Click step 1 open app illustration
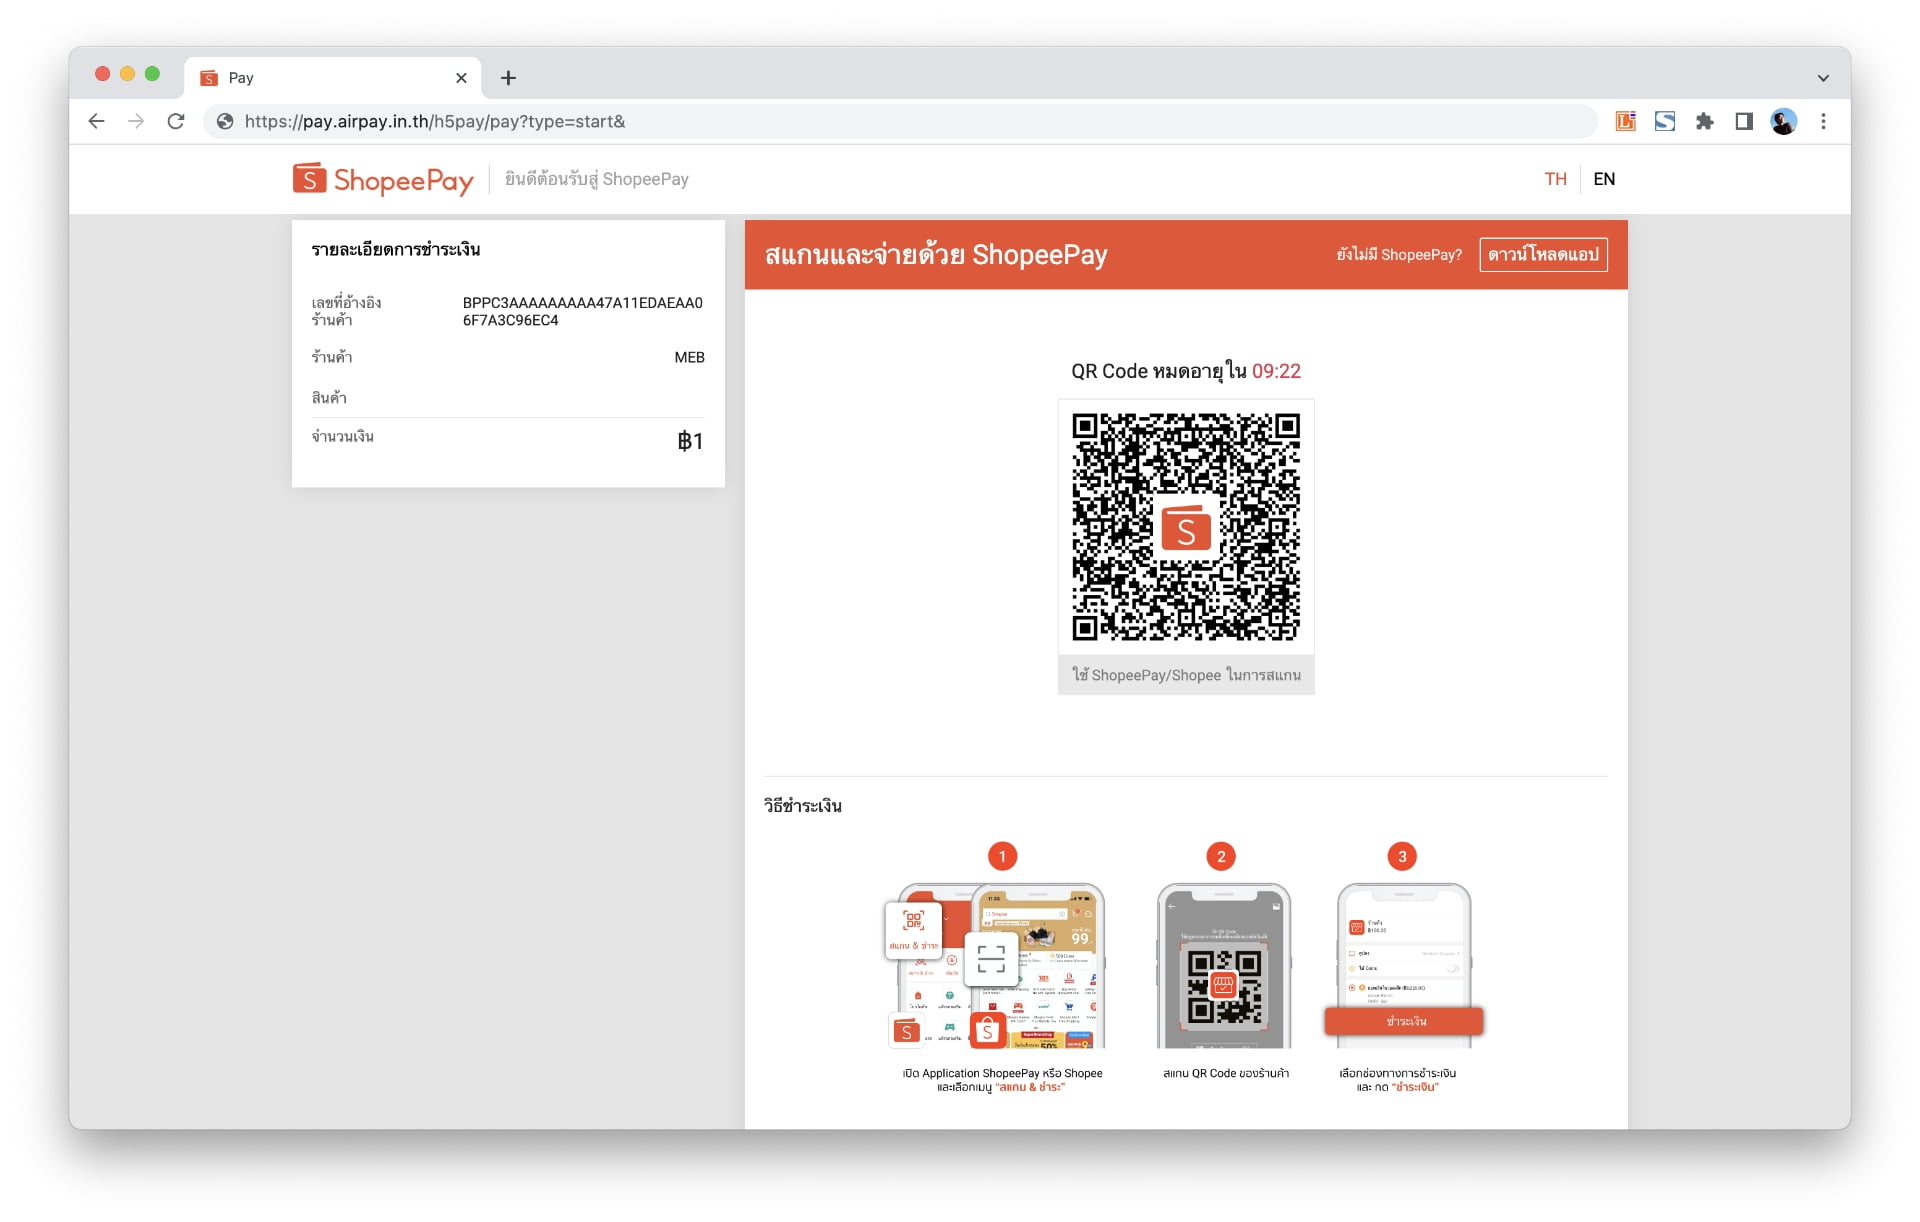Screen dimensions: 1920x1222 [997, 964]
